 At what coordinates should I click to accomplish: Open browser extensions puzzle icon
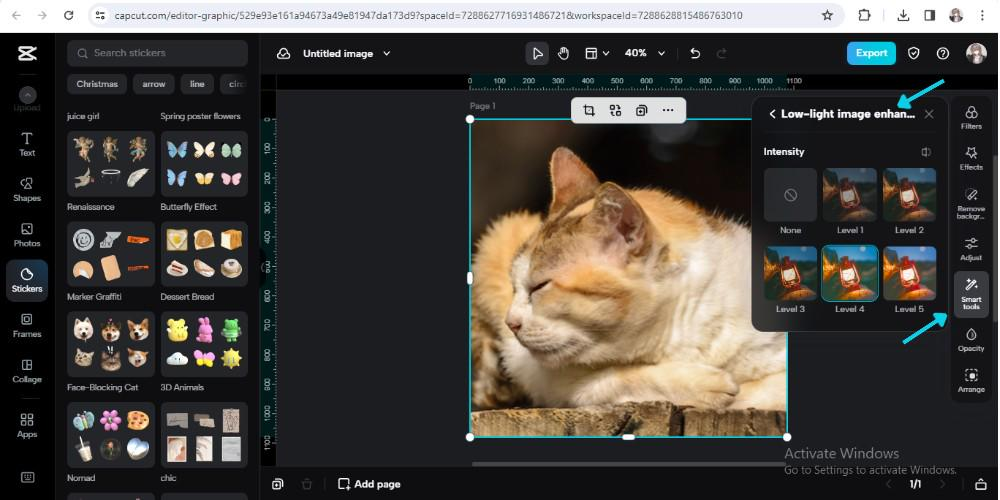[864, 15]
